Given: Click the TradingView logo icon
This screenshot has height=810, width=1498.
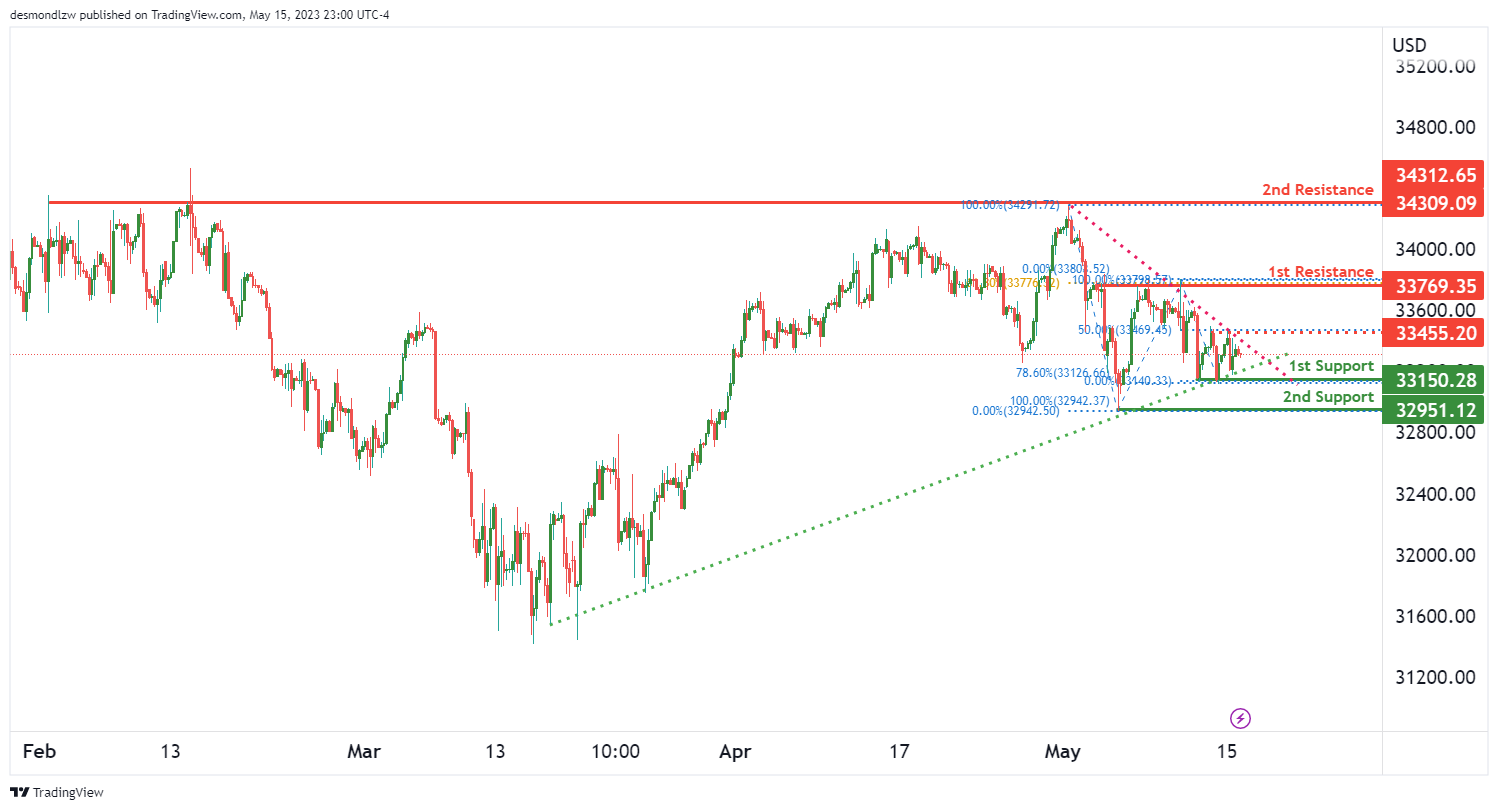Looking at the screenshot, I should 19,792.
